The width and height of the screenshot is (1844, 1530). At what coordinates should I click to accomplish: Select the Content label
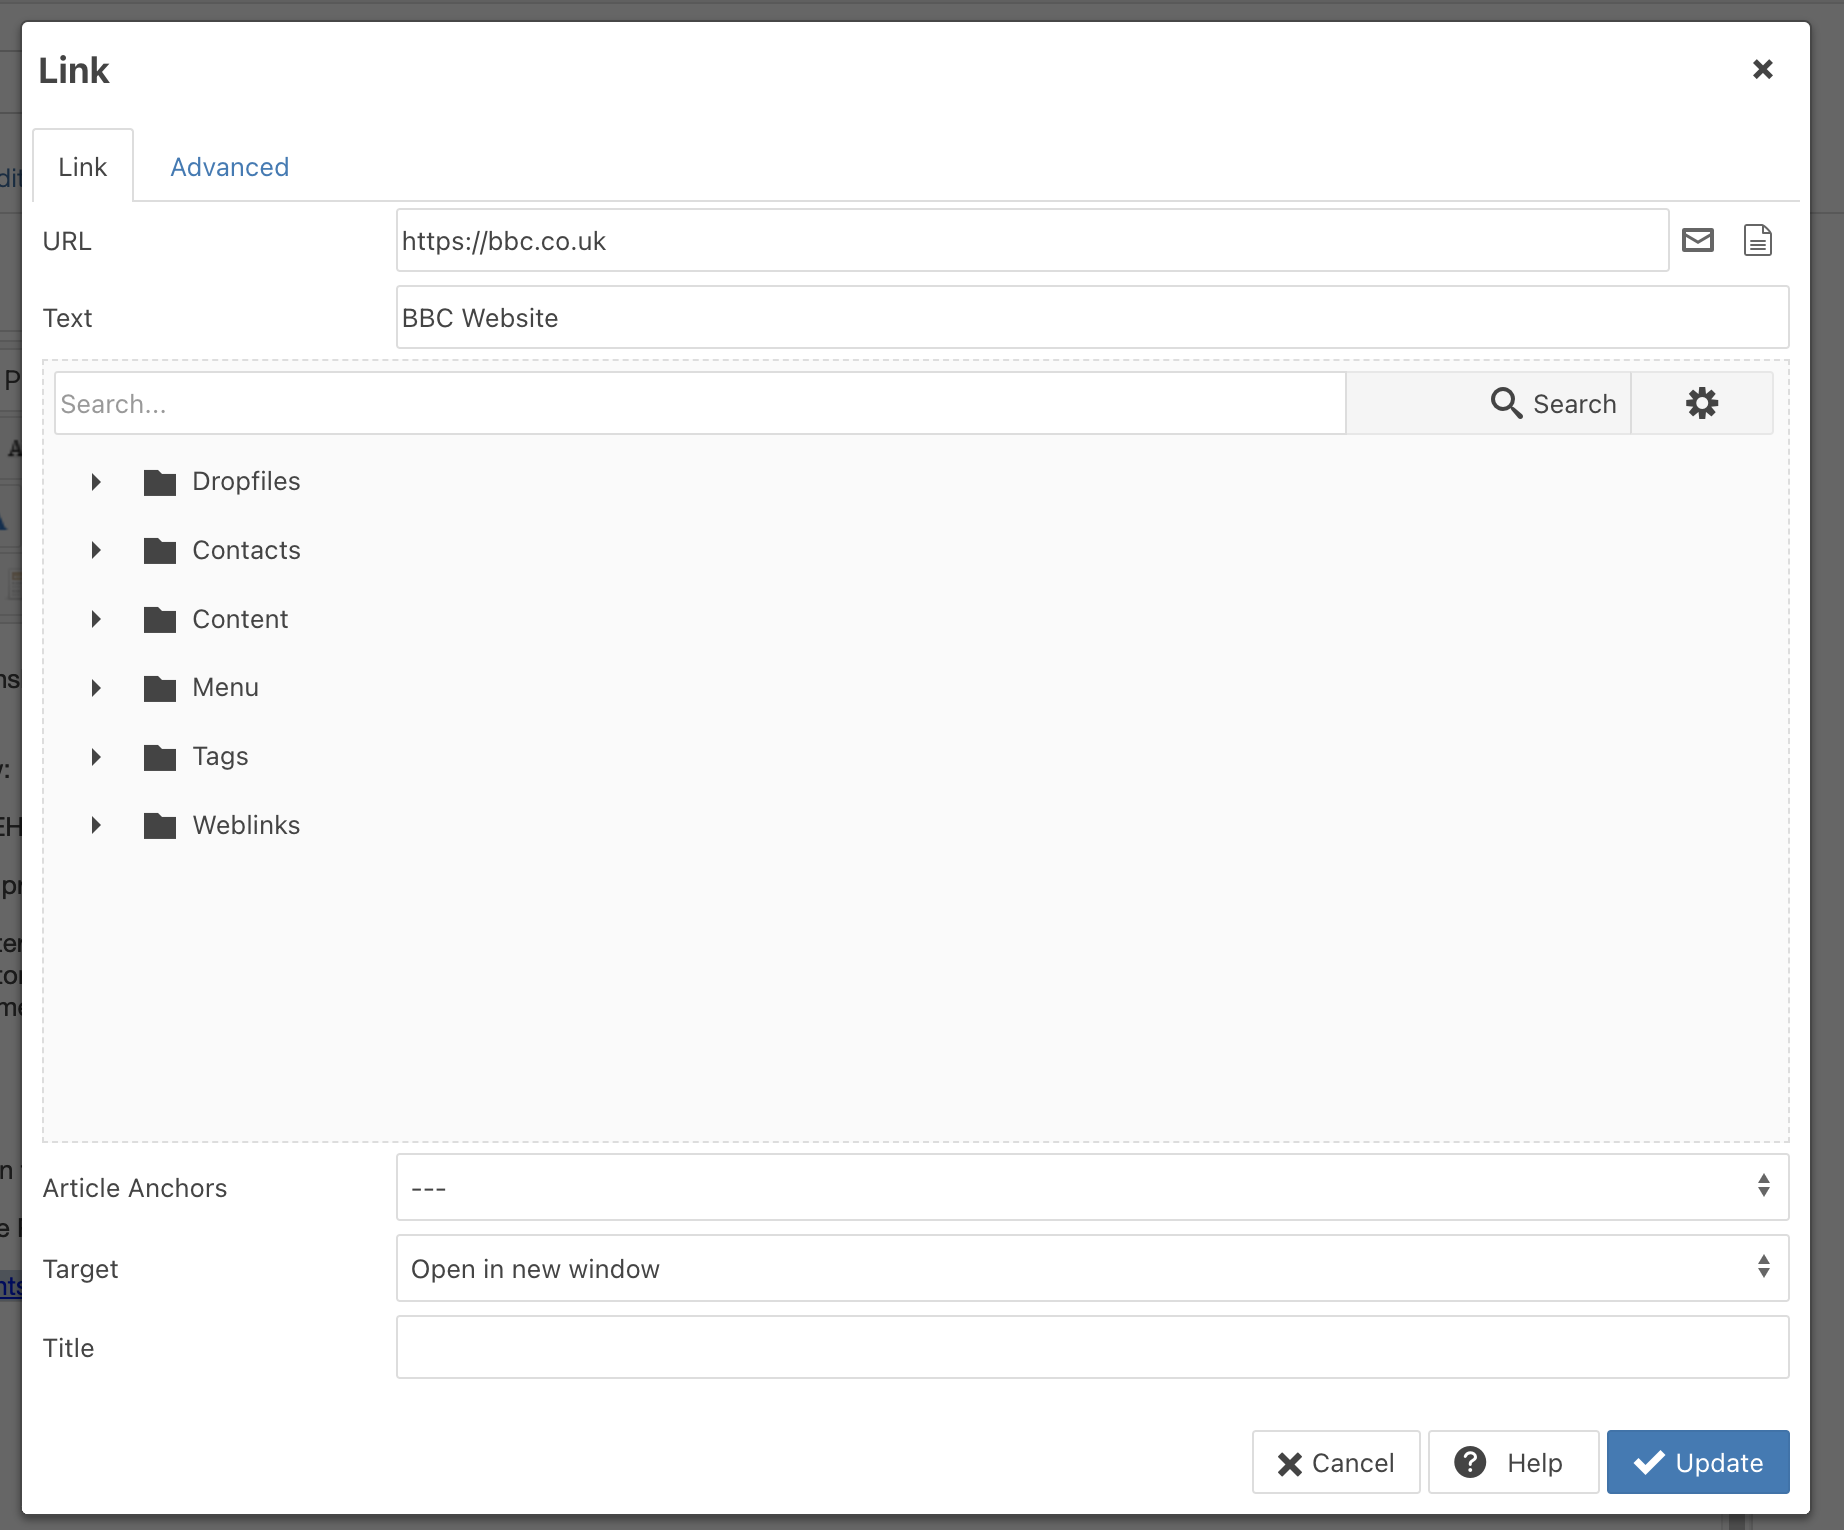pyautogui.click(x=240, y=619)
